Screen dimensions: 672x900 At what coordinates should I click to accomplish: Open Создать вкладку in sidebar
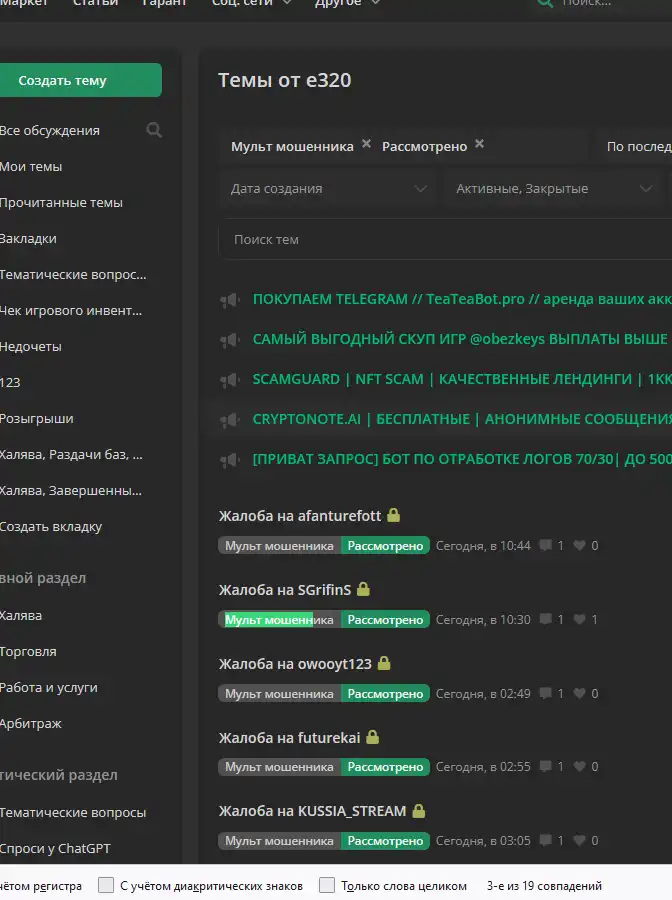[x=51, y=526]
